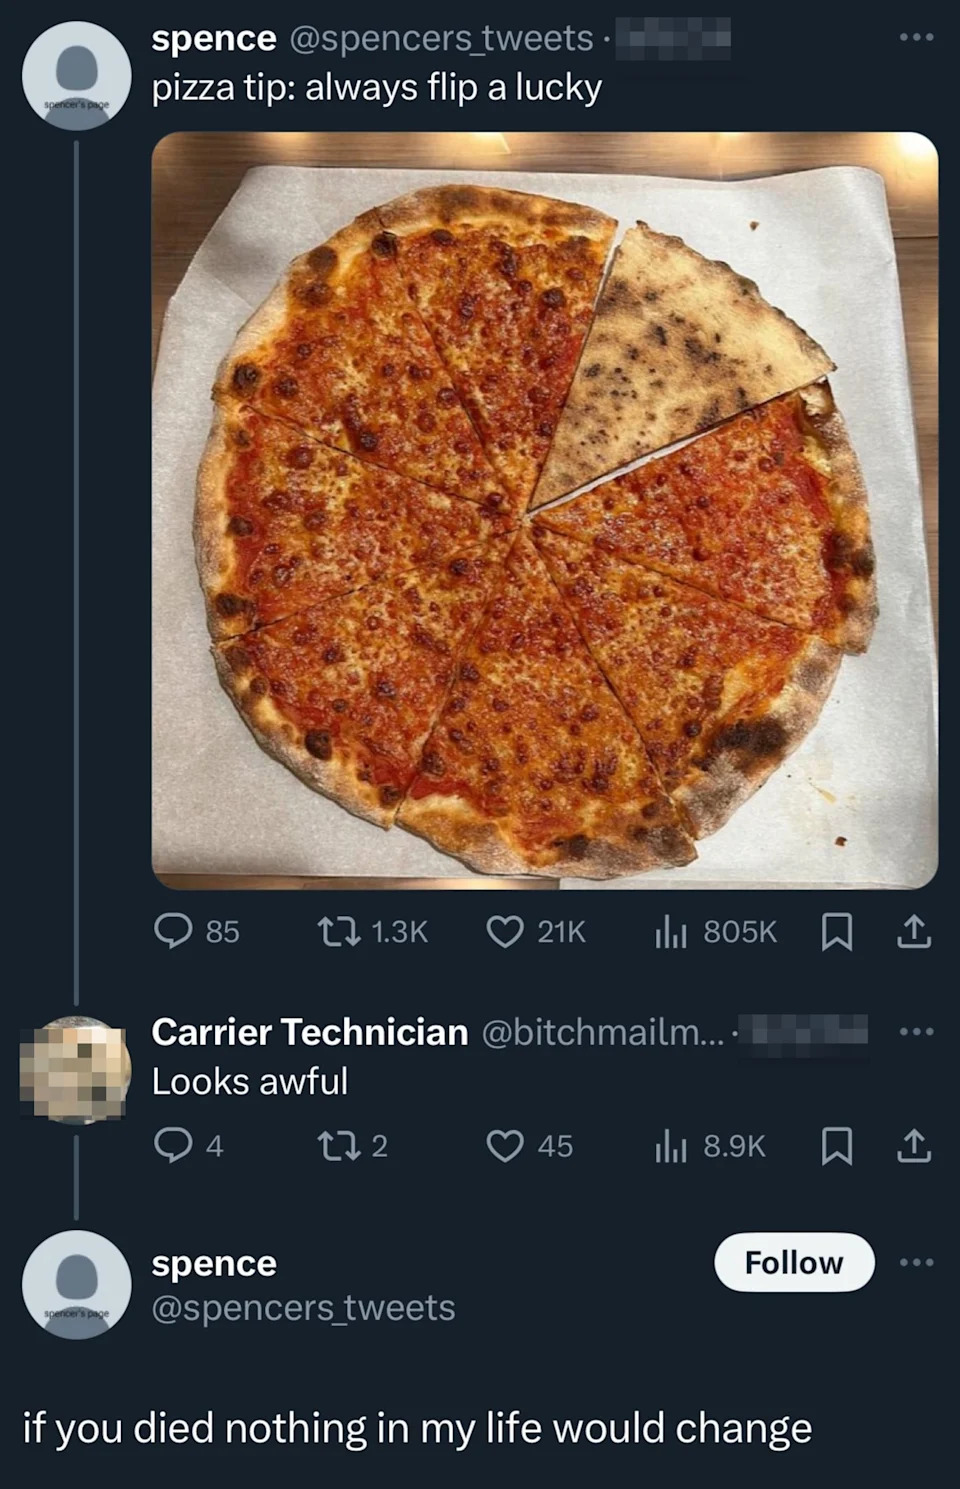Open Carrier Technician's blurred avatar

click(76, 1069)
